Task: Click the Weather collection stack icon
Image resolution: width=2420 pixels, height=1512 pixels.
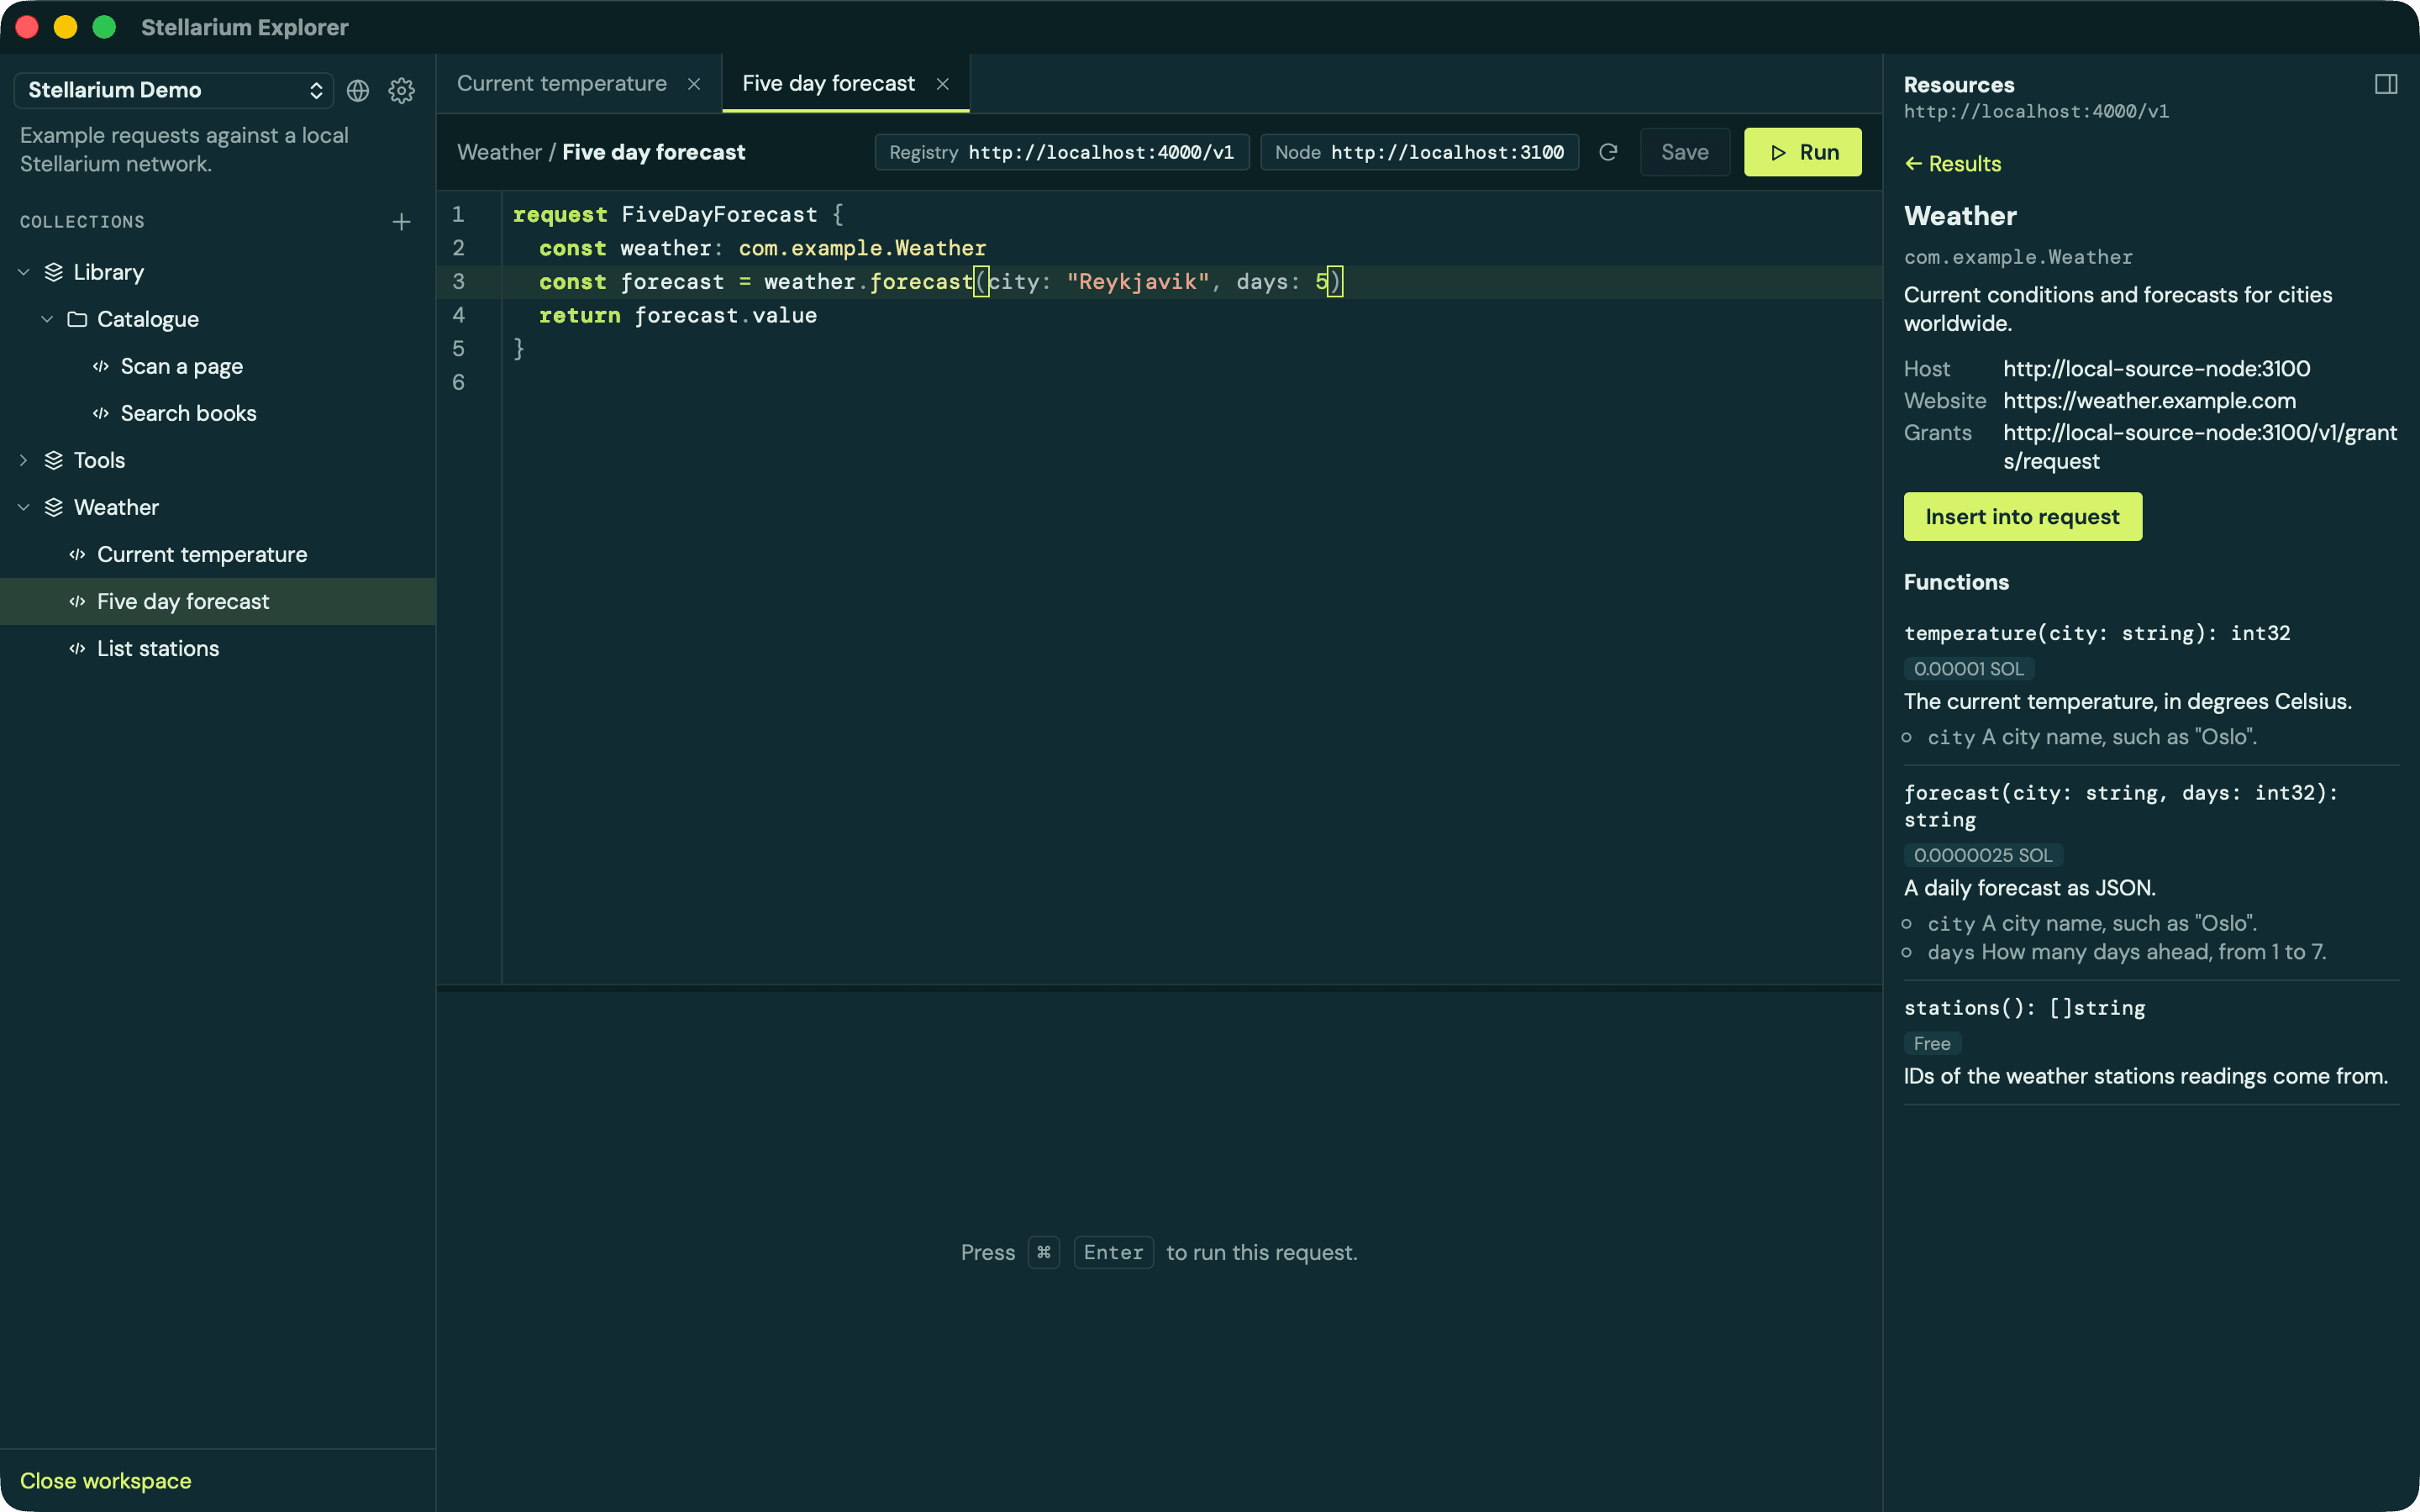Action: click(54, 507)
